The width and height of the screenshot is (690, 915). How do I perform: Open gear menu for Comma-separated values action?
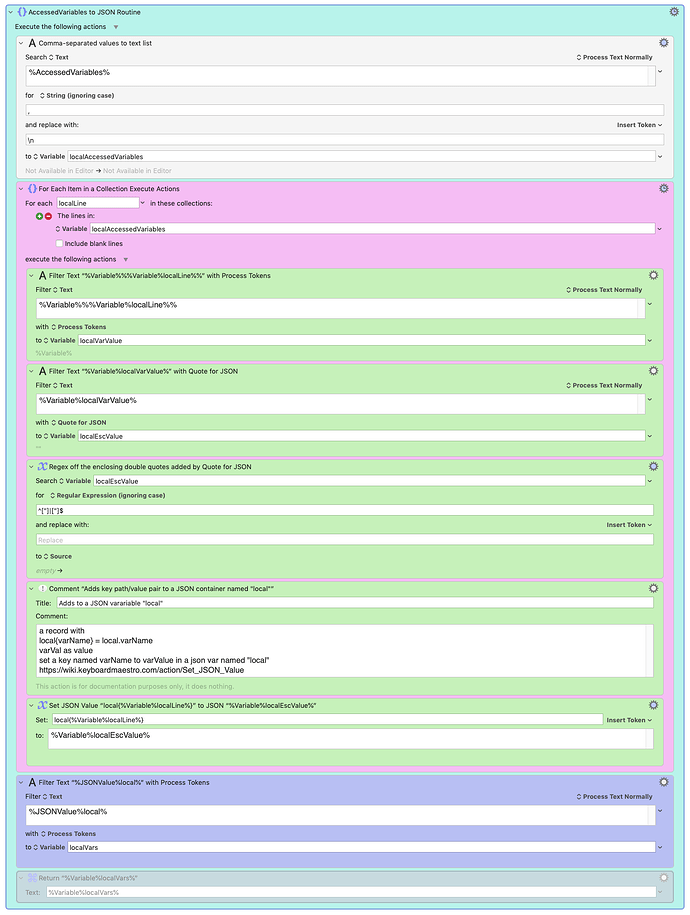(x=664, y=43)
